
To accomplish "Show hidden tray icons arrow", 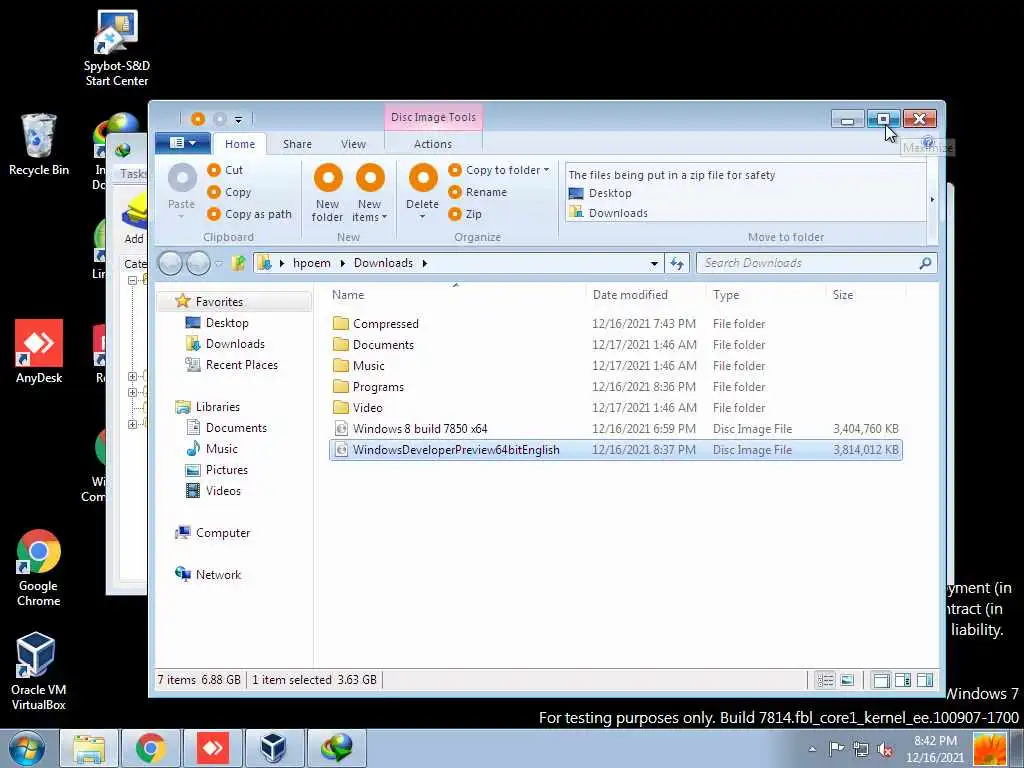I will tap(812, 750).
